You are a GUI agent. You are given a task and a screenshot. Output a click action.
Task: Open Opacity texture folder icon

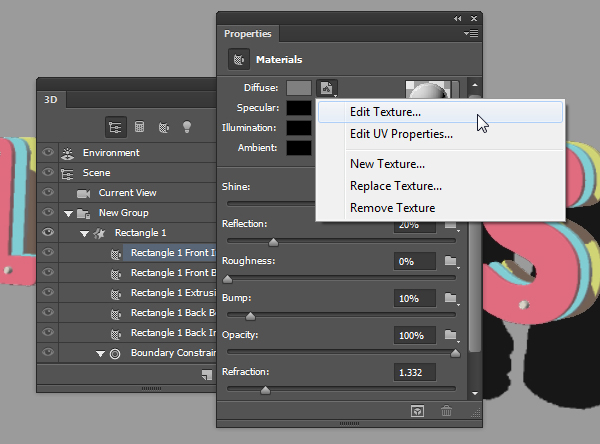click(x=451, y=335)
